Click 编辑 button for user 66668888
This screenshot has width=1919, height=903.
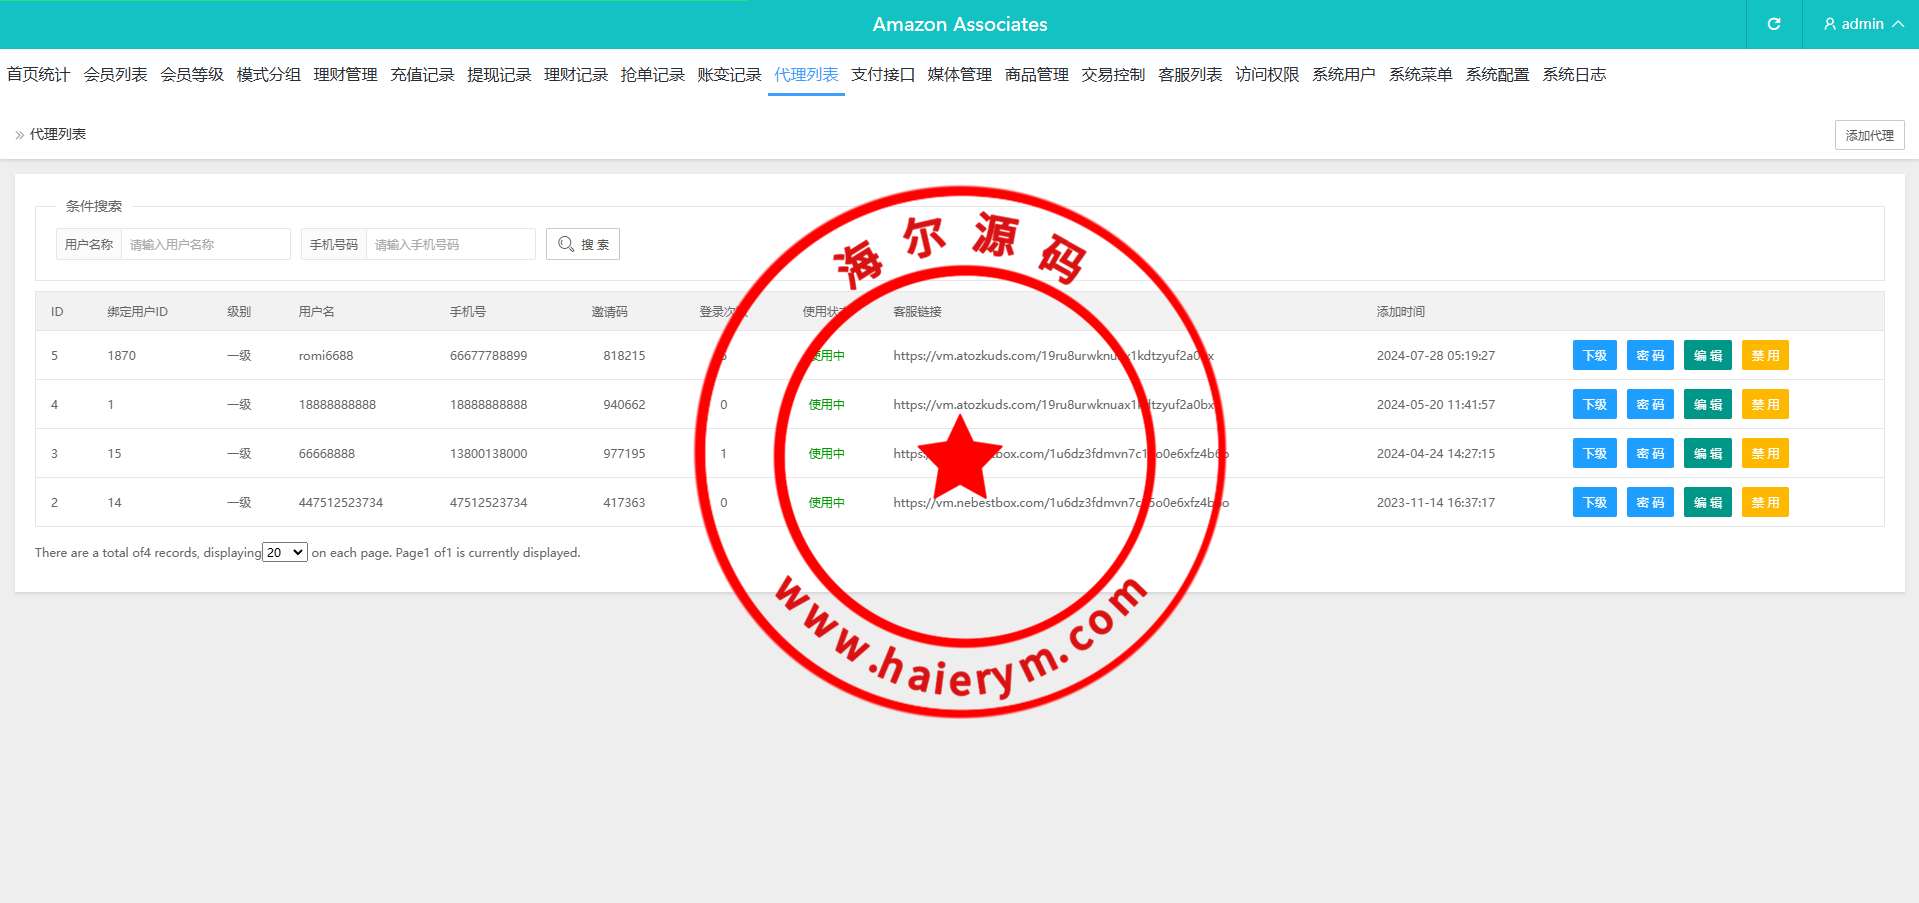point(1707,454)
